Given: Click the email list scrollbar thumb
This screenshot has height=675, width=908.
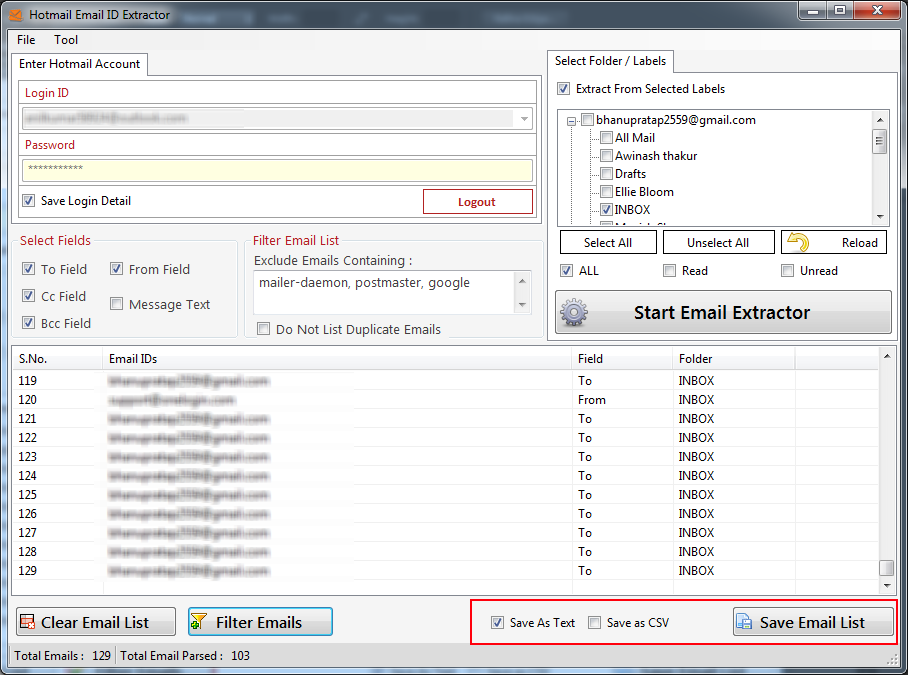Looking at the screenshot, I should (887, 568).
